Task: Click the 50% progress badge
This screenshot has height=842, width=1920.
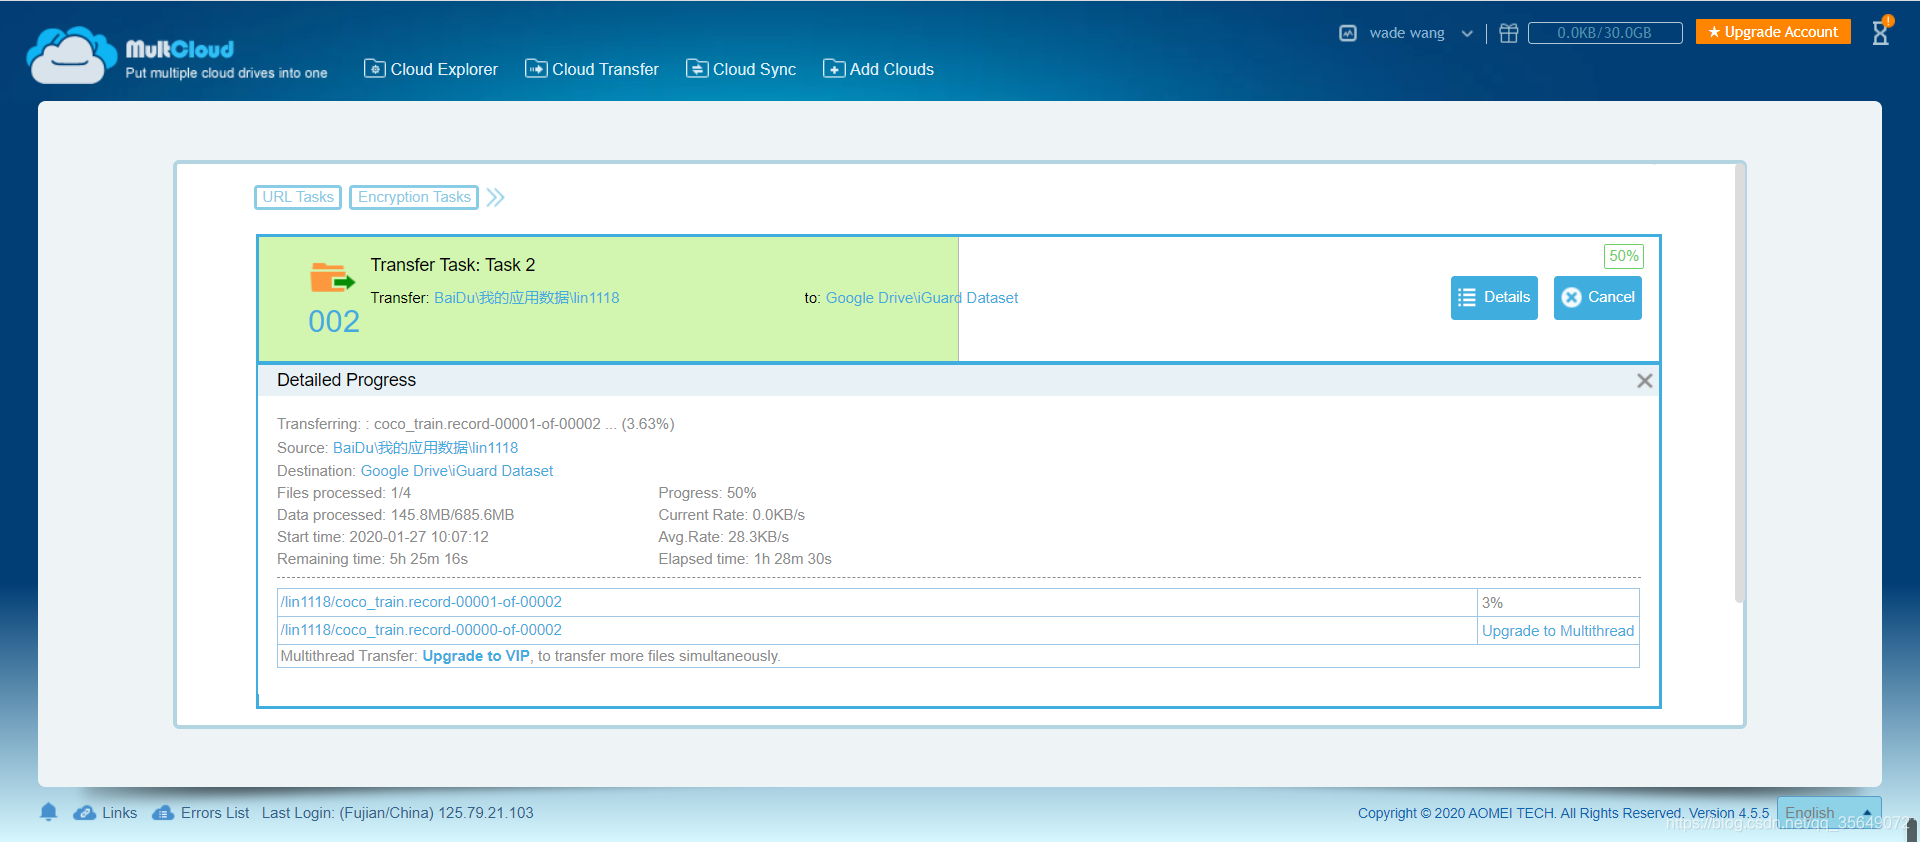Action: click(x=1624, y=256)
